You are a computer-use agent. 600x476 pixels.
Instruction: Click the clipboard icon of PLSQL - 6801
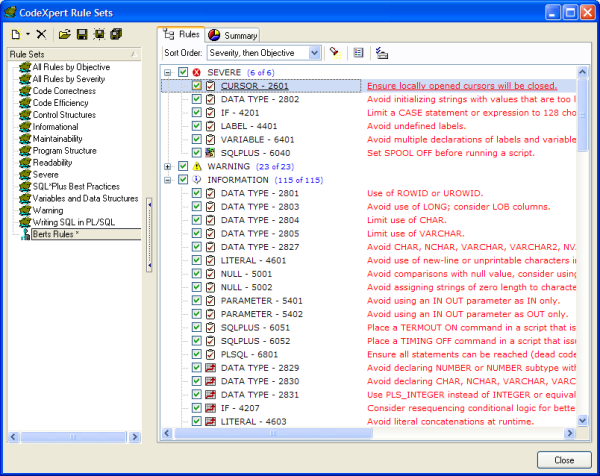pos(210,354)
